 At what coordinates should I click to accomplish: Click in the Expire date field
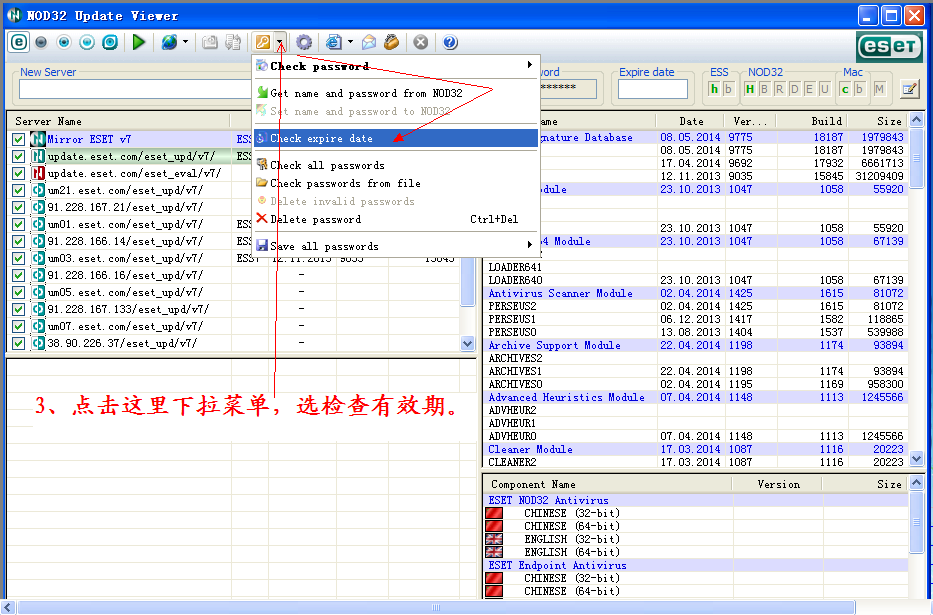[653, 89]
